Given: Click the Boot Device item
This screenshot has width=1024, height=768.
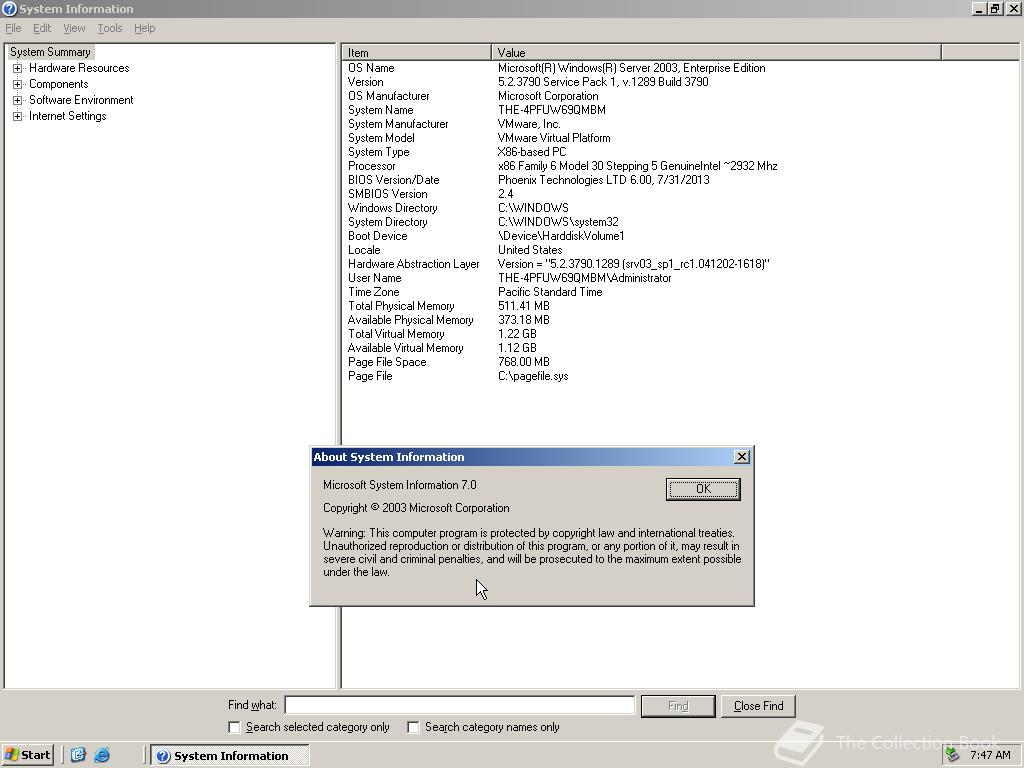Looking at the screenshot, I should (x=377, y=236).
